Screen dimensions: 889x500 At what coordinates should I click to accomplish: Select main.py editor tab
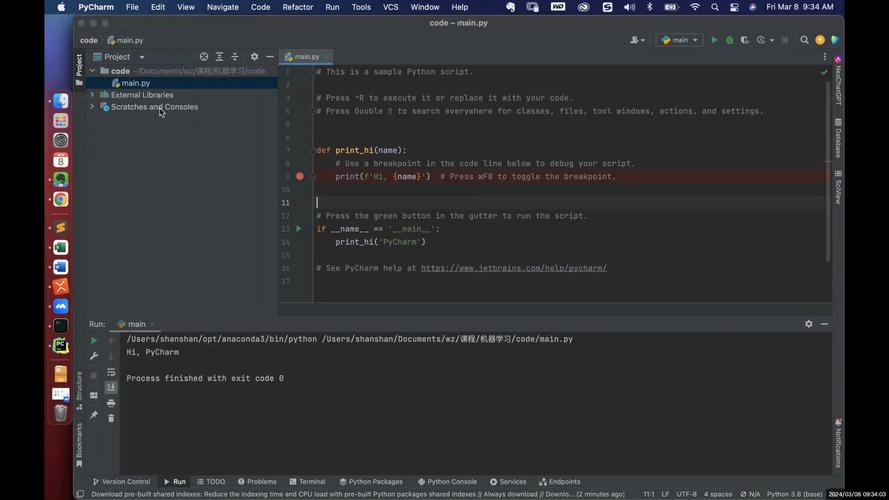tap(306, 57)
